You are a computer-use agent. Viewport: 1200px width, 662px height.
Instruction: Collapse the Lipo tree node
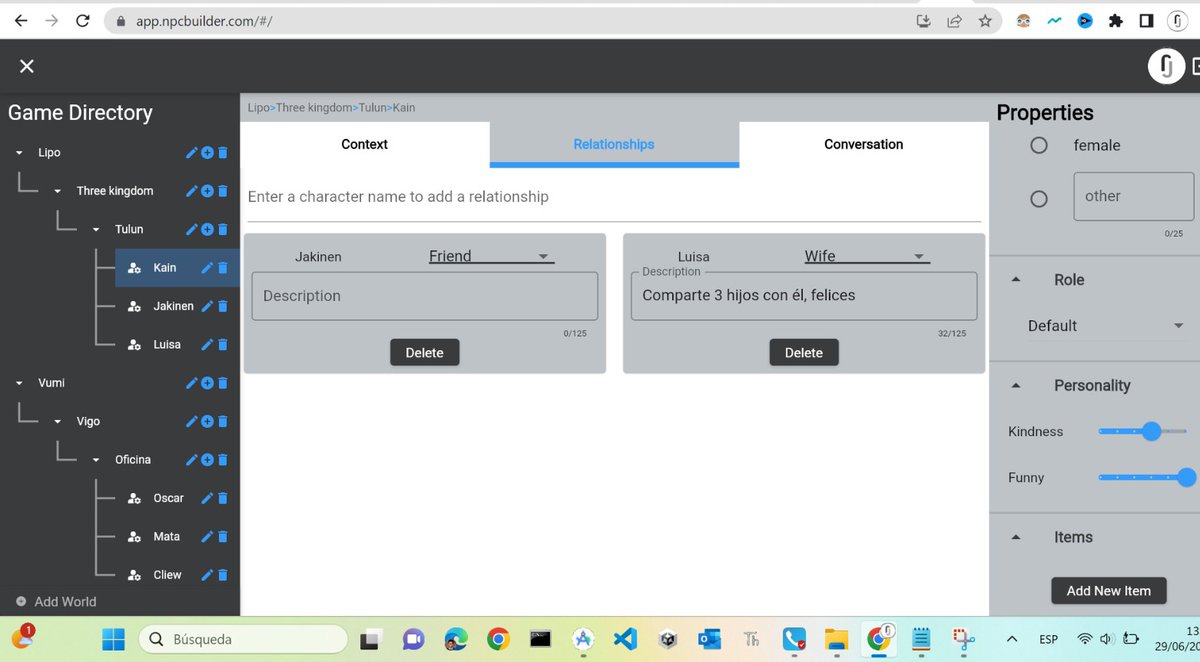20,153
